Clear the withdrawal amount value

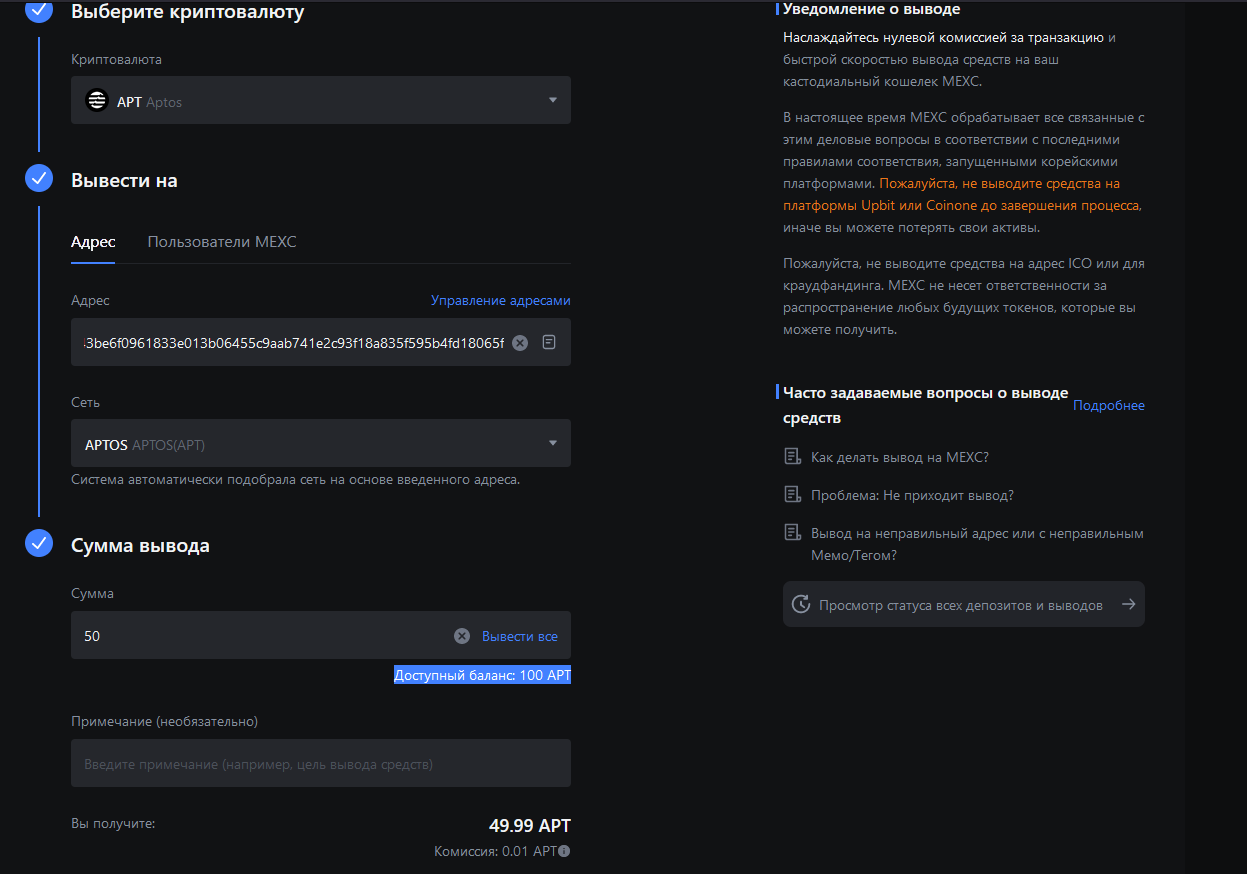pos(462,636)
